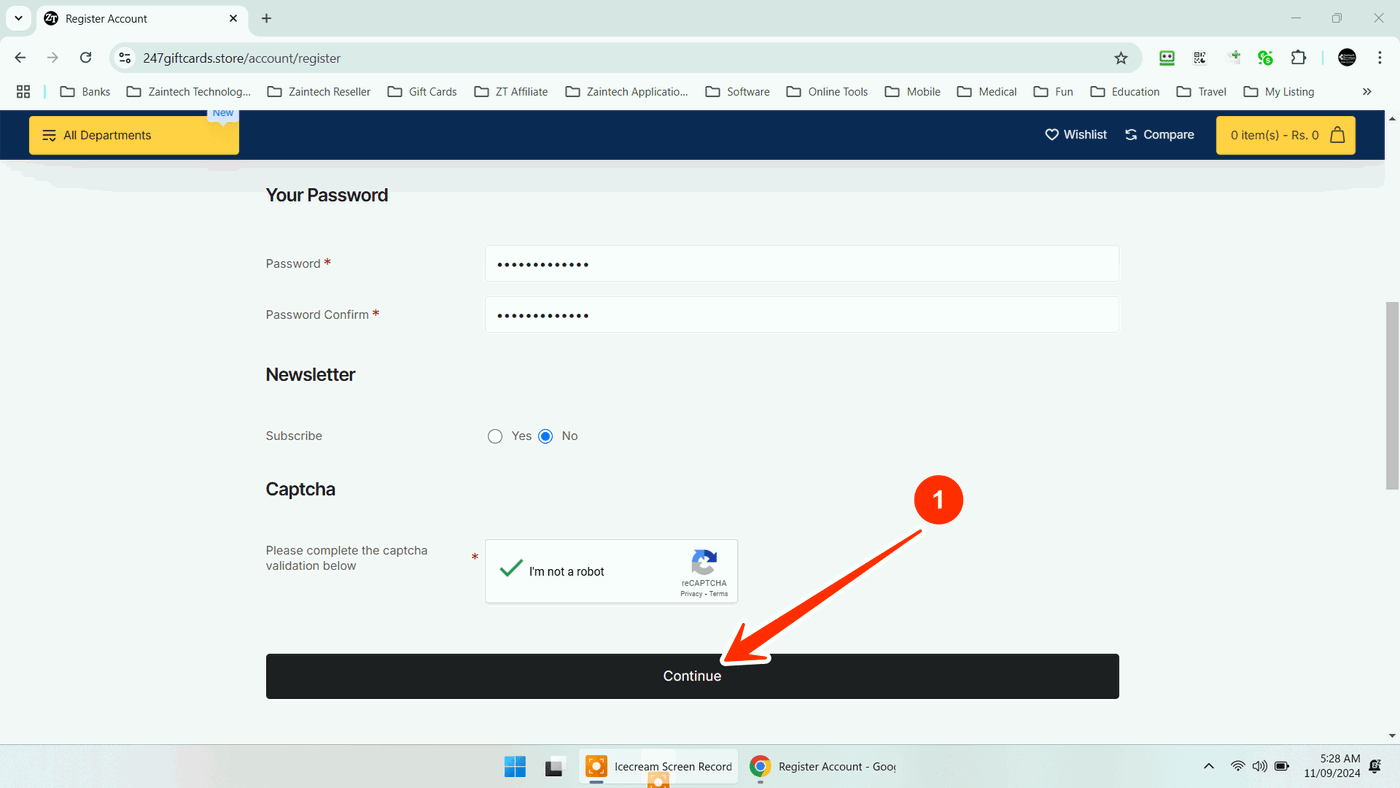Open the Windows Start menu
The height and width of the screenshot is (788, 1400).
pos(515,767)
